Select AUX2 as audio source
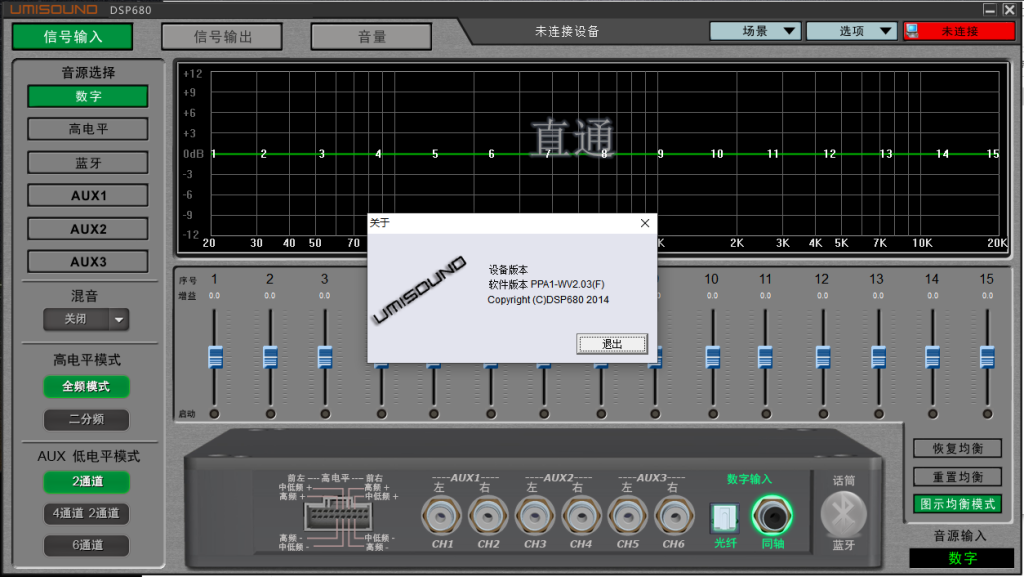The image size is (1024, 577). (x=88, y=229)
